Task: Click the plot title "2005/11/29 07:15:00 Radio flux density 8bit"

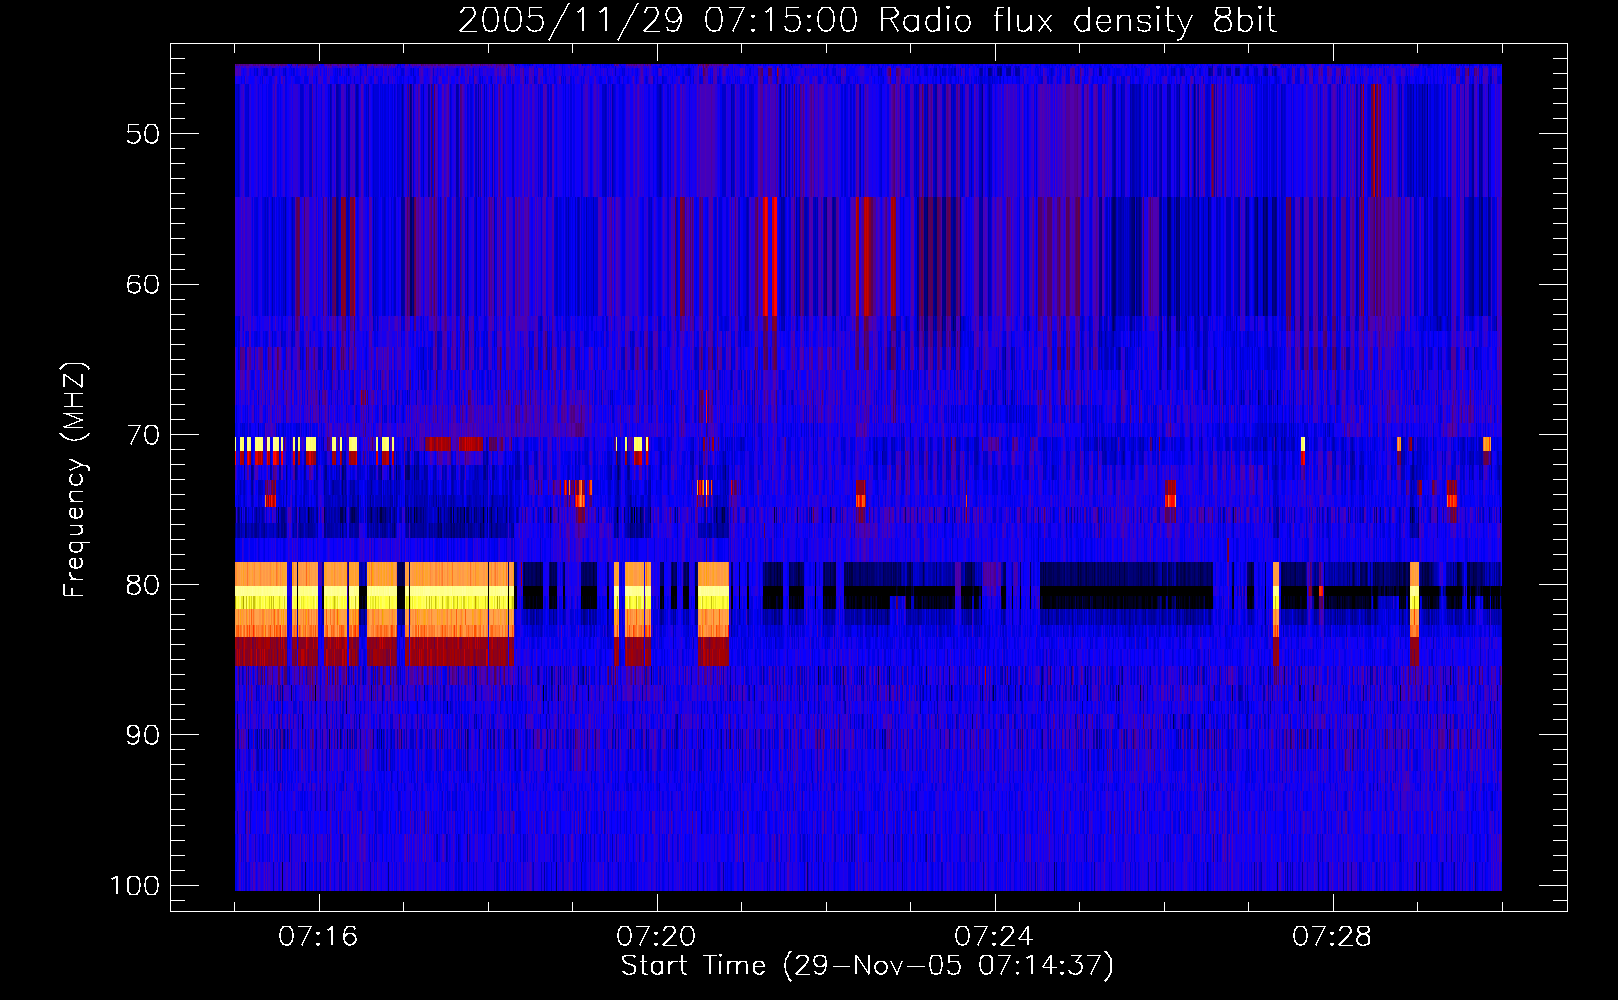Action: point(868,21)
